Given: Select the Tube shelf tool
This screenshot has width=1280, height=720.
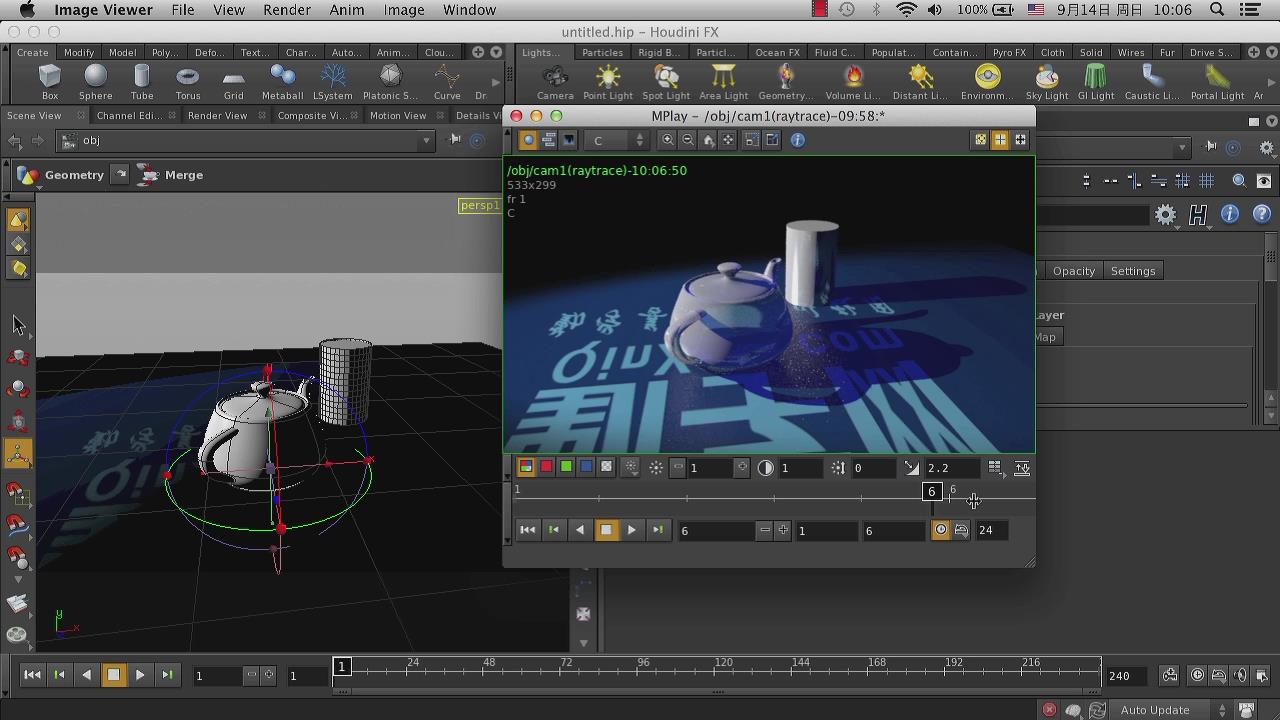Looking at the screenshot, I should pos(142,81).
